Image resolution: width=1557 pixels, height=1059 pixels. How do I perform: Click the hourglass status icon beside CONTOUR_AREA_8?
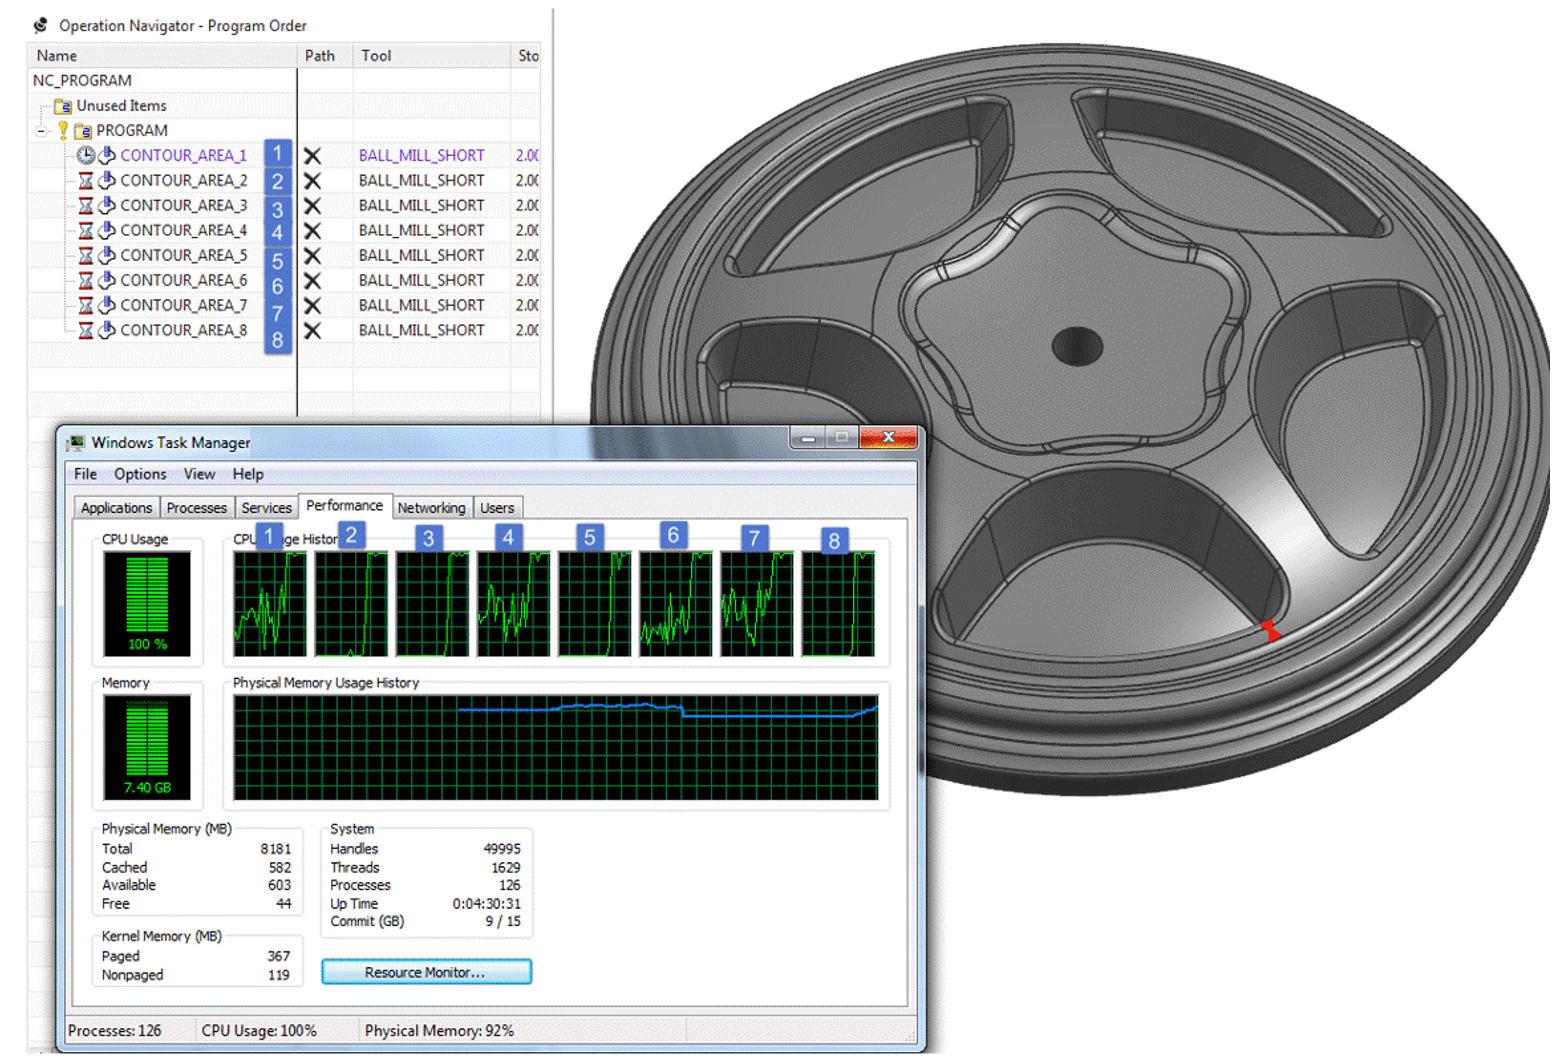tap(86, 331)
